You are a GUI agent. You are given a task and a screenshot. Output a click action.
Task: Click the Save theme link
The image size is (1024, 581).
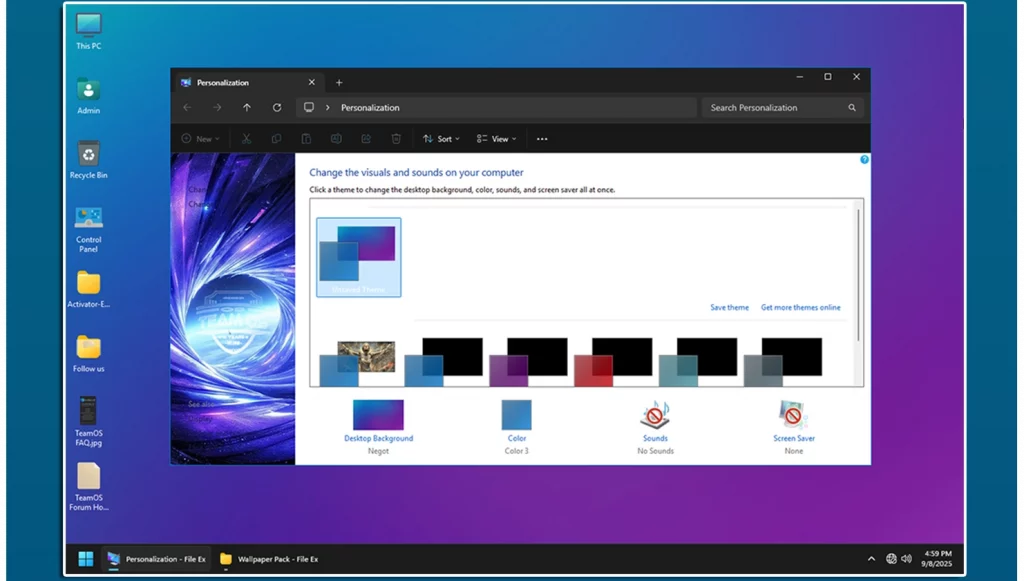[729, 308]
